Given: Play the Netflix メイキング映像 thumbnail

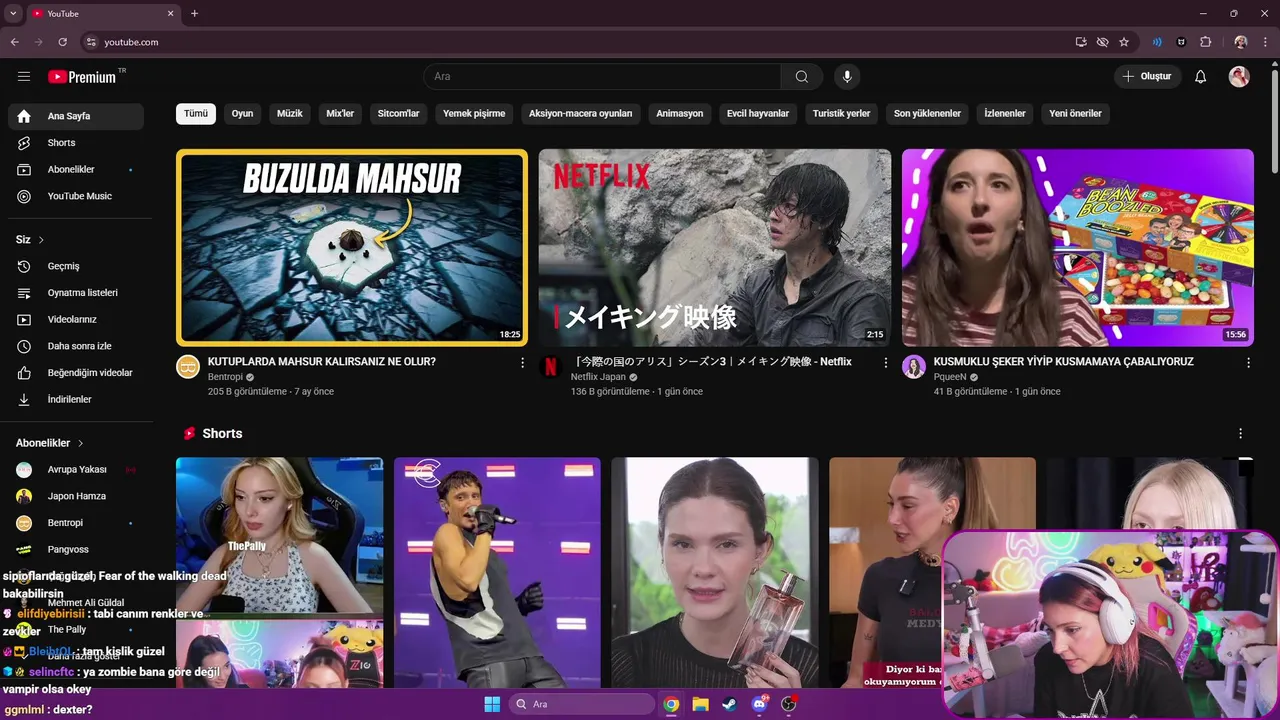Looking at the screenshot, I should click(x=715, y=248).
